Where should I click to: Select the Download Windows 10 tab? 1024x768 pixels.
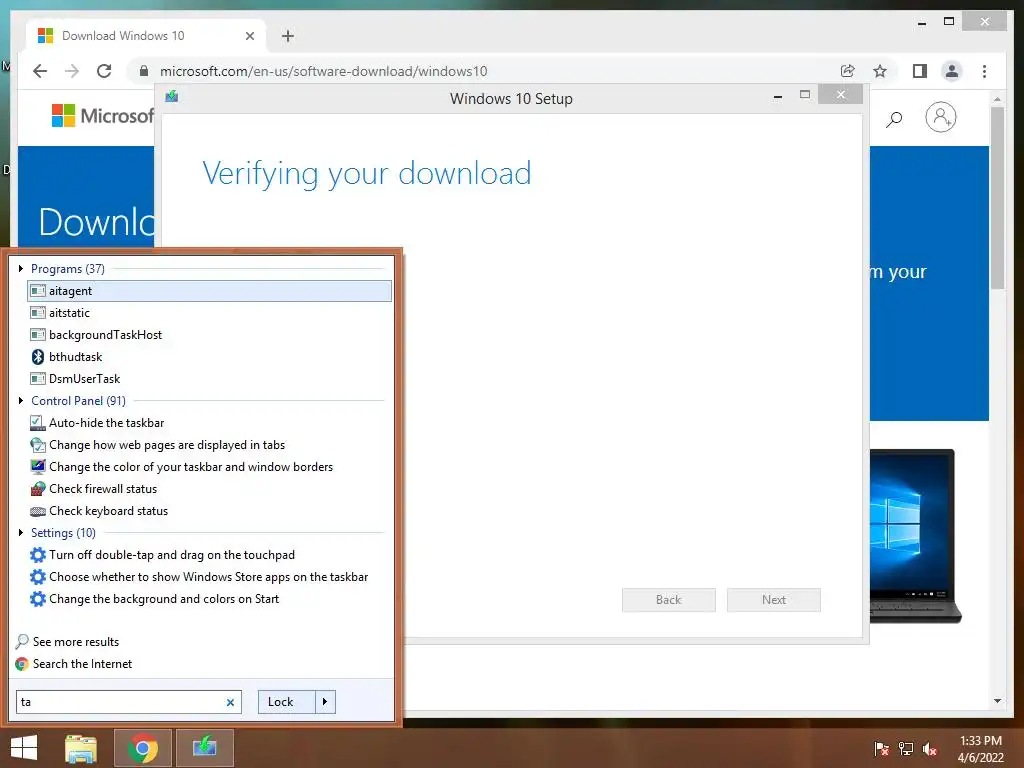click(146, 36)
